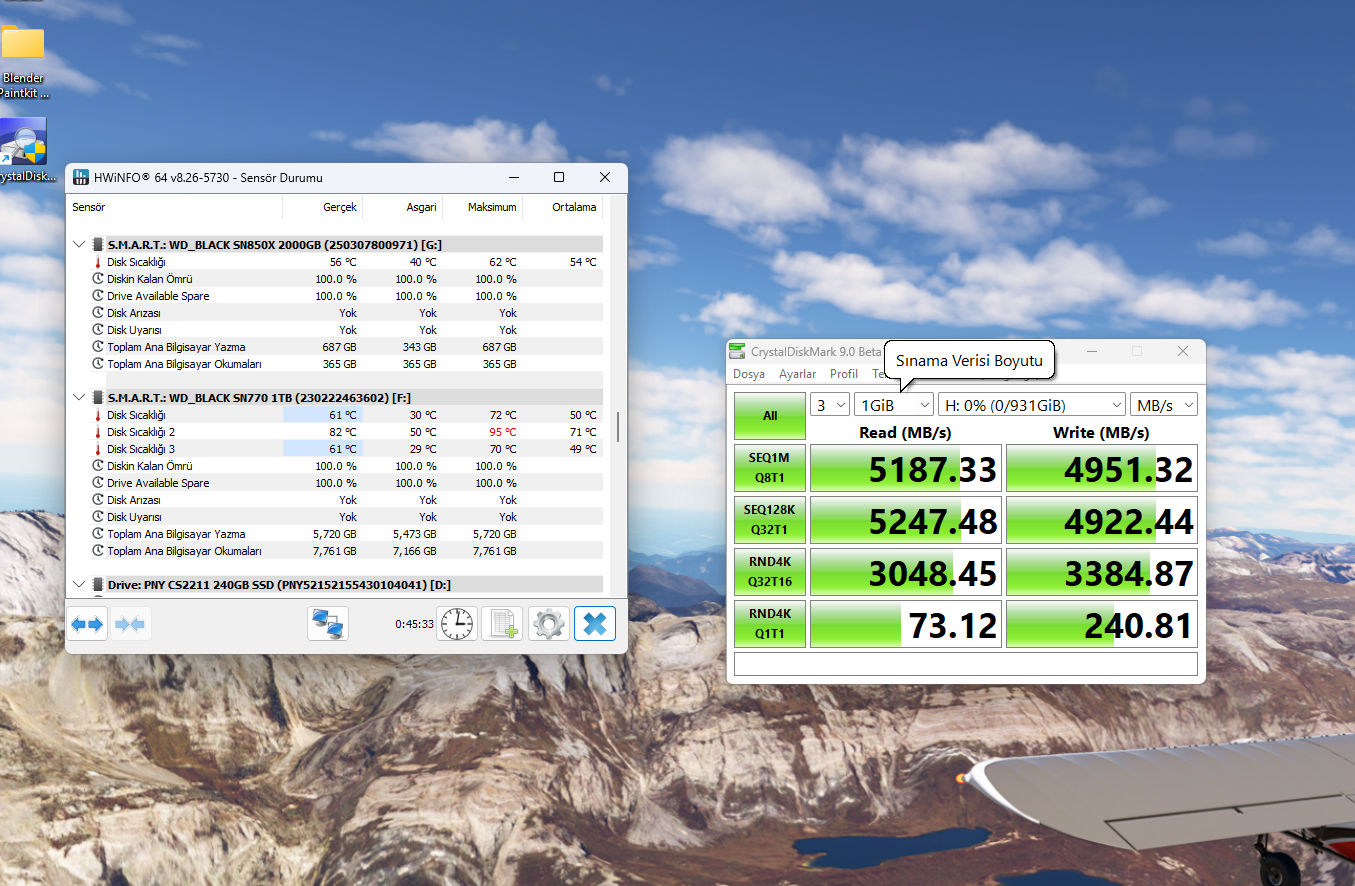Click the green All benchmark button
The width and height of the screenshot is (1355, 886).
[x=770, y=416]
